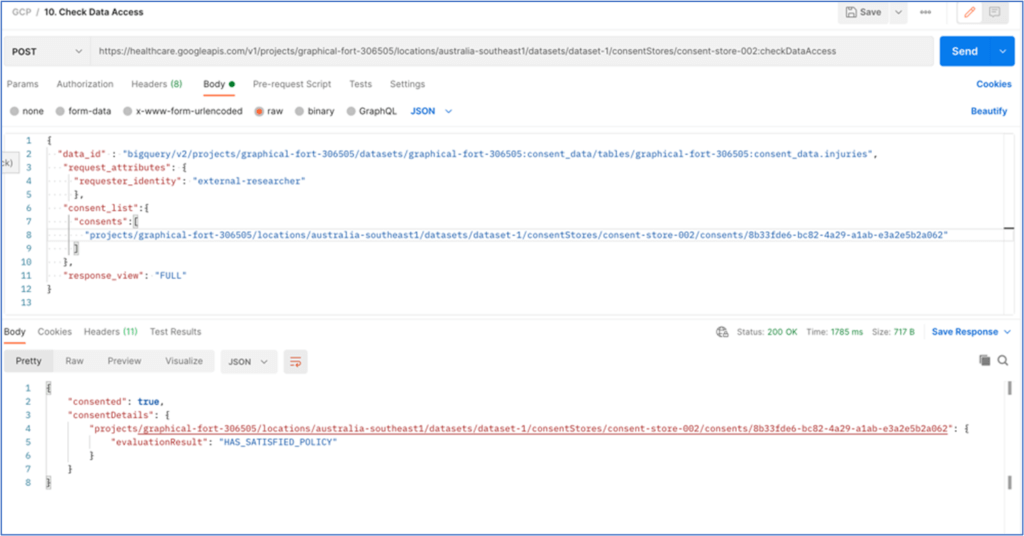The width and height of the screenshot is (1024, 536).
Task: Click the underlined consent path link in the response
Action: (x=544, y=429)
